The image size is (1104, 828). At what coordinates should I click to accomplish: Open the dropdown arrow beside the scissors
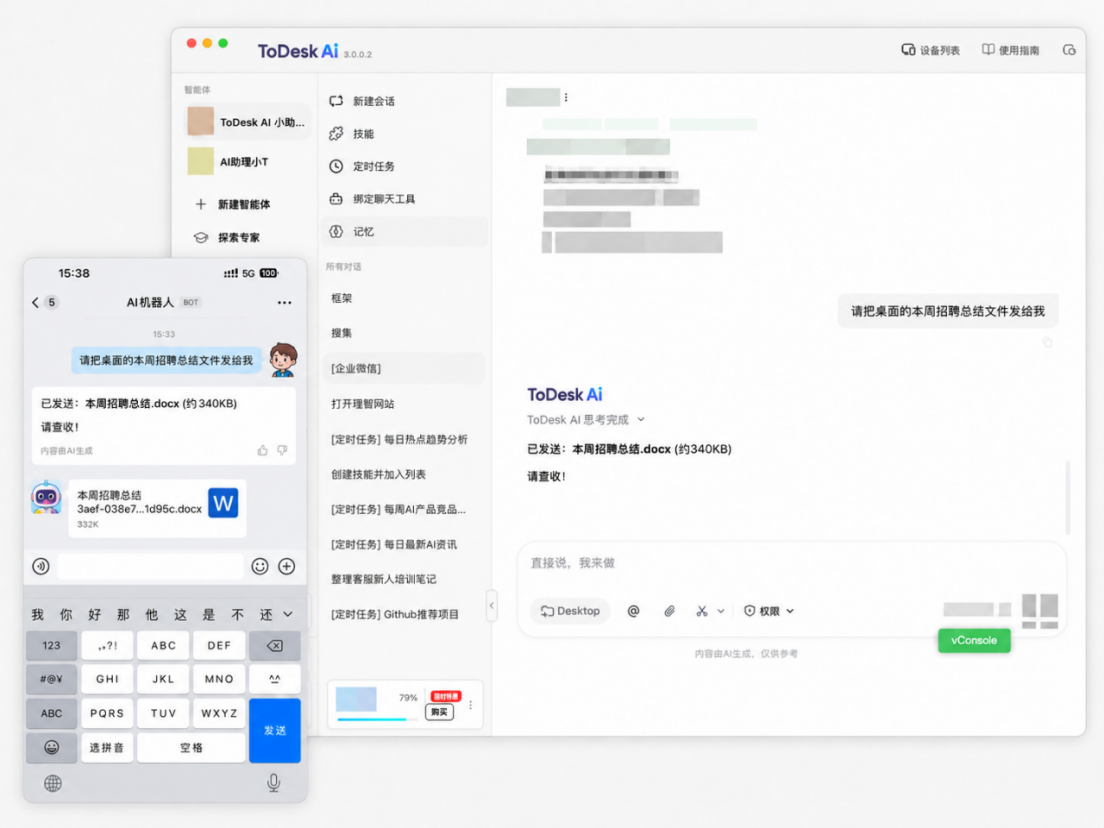(721, 611)
